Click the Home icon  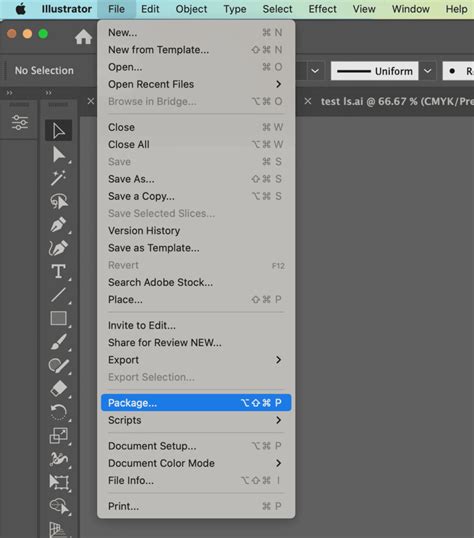[83, 37]
